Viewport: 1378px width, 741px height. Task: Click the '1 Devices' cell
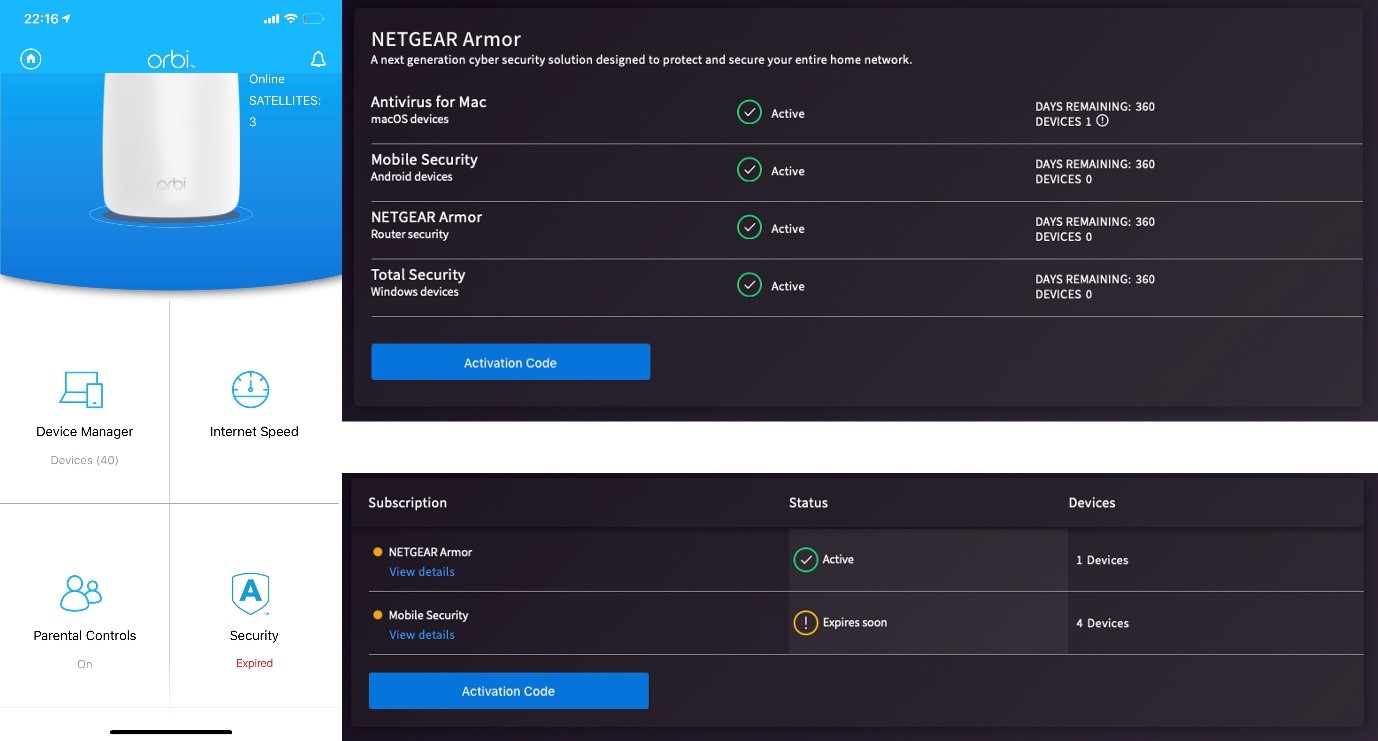1102,560
